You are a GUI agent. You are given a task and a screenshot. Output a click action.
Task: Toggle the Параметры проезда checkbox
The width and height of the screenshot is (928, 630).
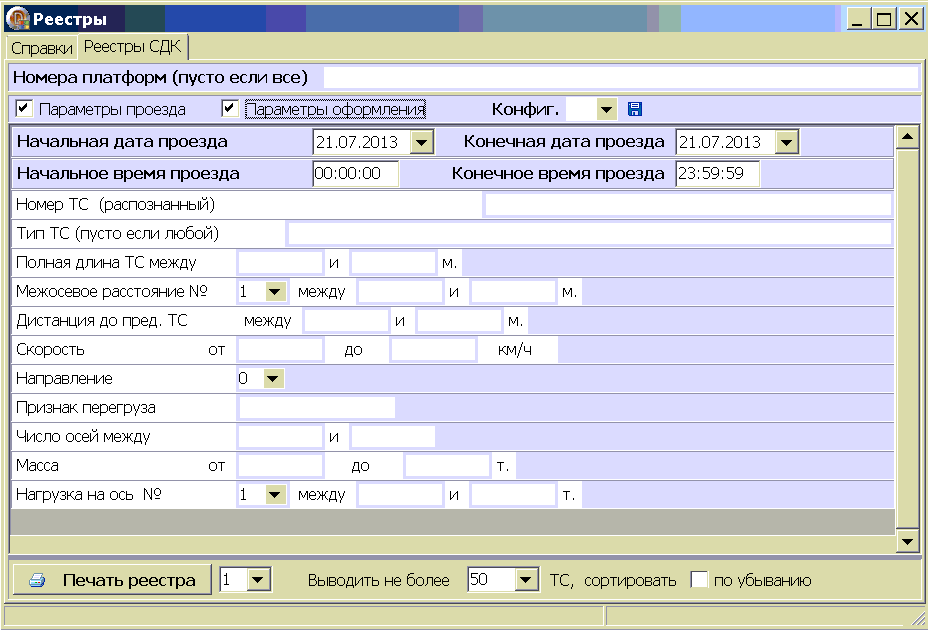coord(24,108)
